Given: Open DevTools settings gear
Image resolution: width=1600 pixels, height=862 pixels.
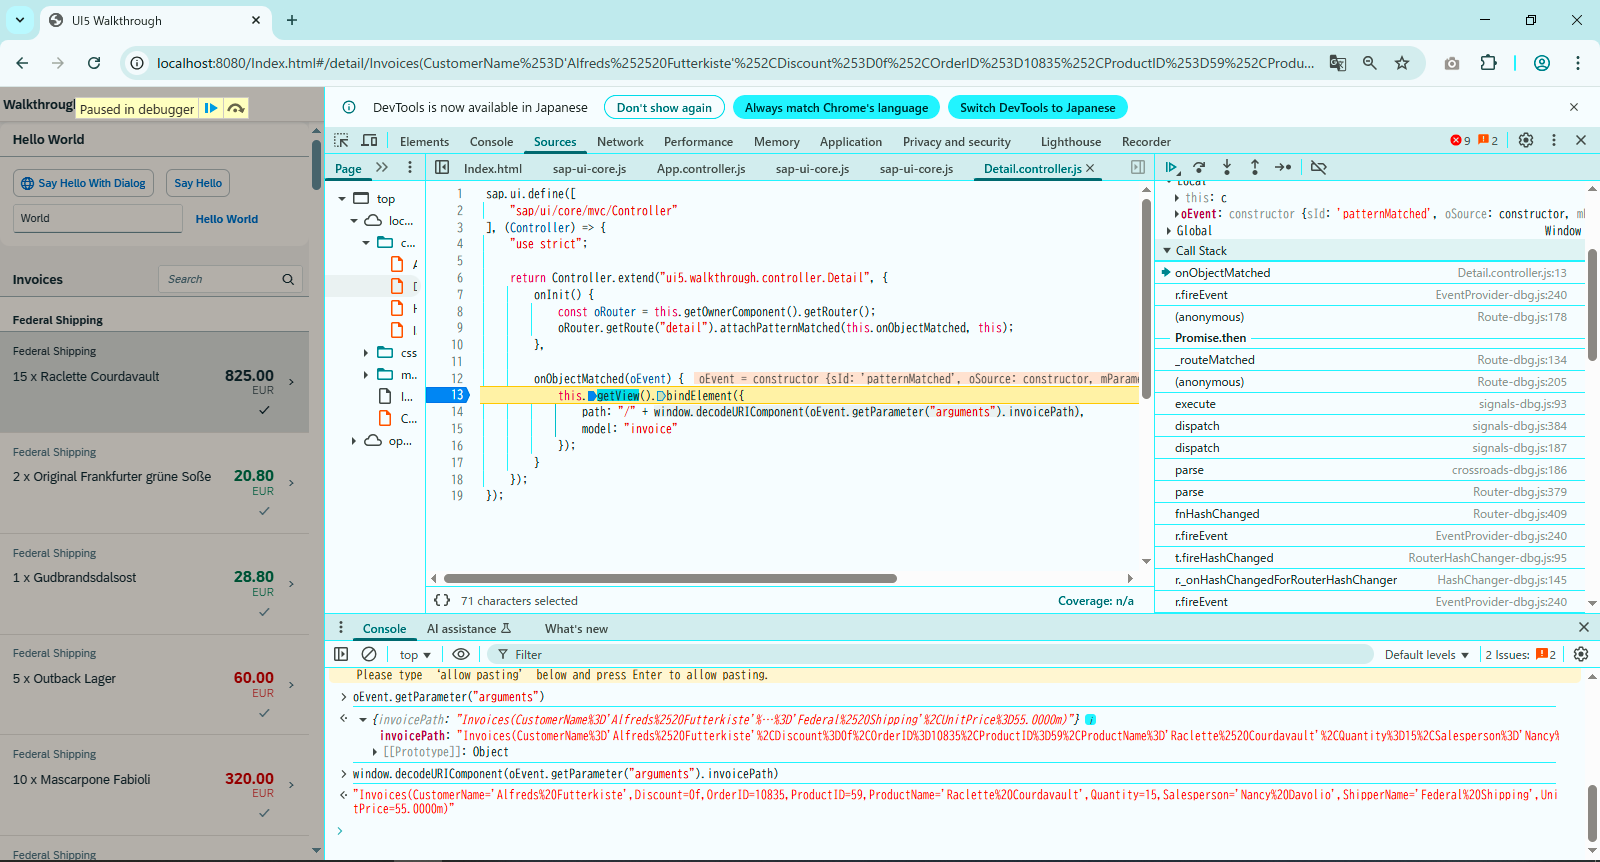Looking at the screenshot, I should coord(1526,141).
